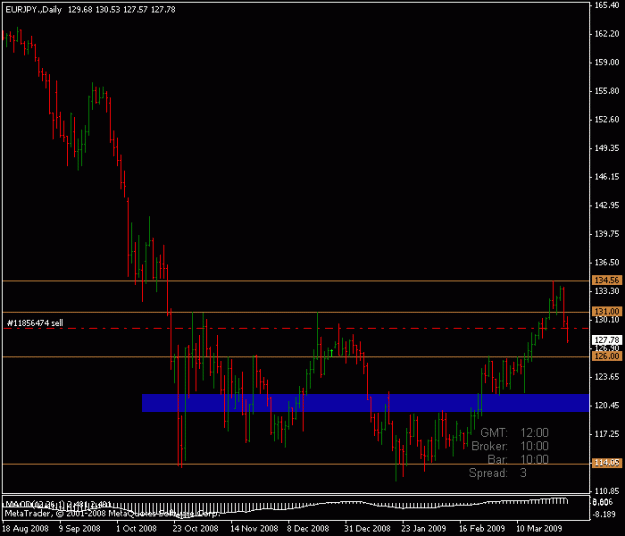Click the 8 Dec 2008 date label
The height and width of the screenshot is (536, 625).
pyautogui.click(x=308, y=528)
